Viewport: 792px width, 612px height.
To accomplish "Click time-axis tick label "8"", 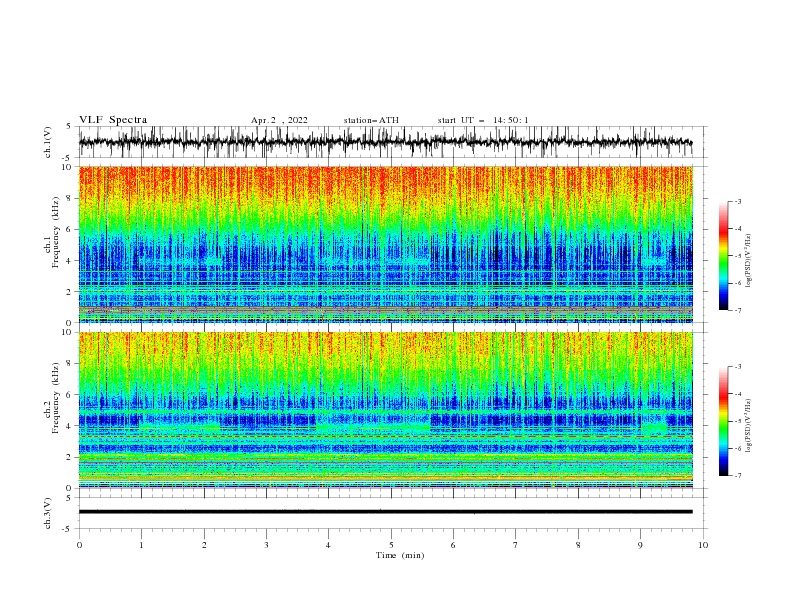I will point(578,545).
